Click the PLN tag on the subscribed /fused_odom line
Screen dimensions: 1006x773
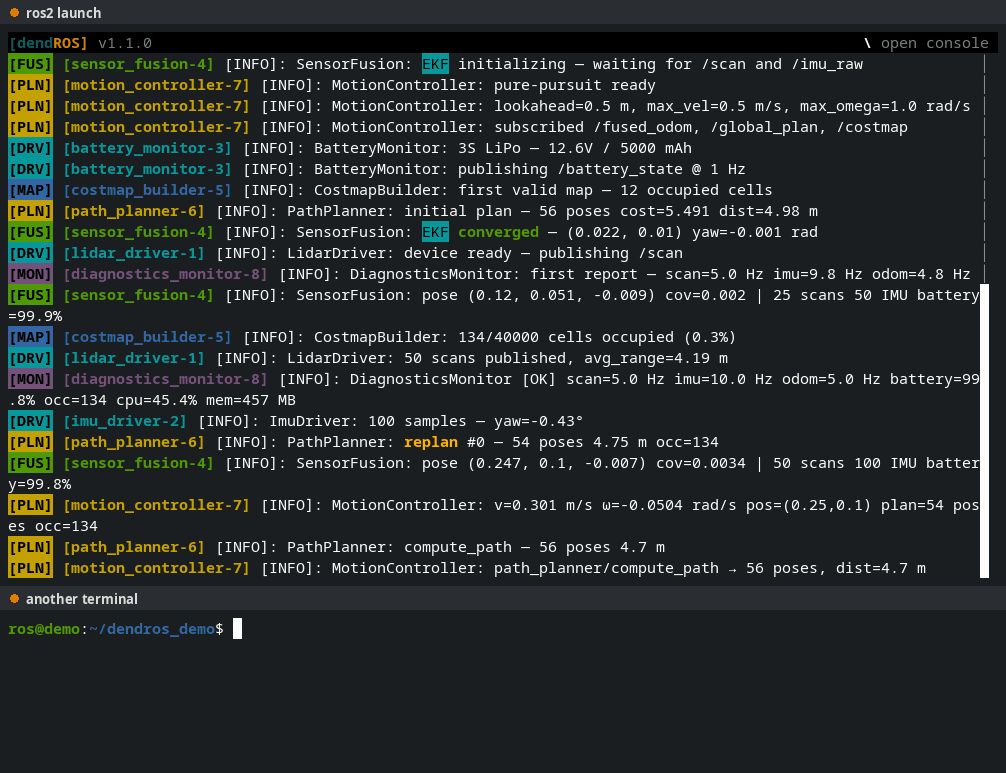coord(30,127)
